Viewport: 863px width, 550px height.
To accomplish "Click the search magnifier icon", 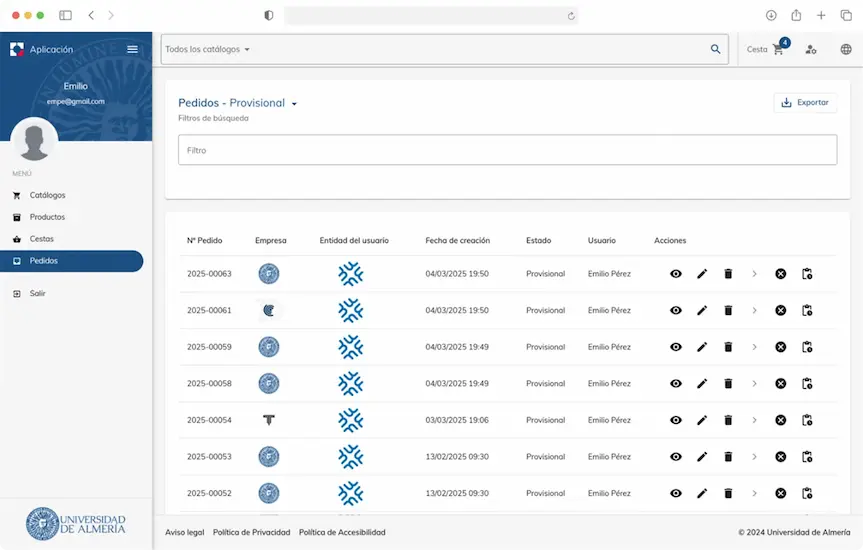I will click(x=715, y=49).
